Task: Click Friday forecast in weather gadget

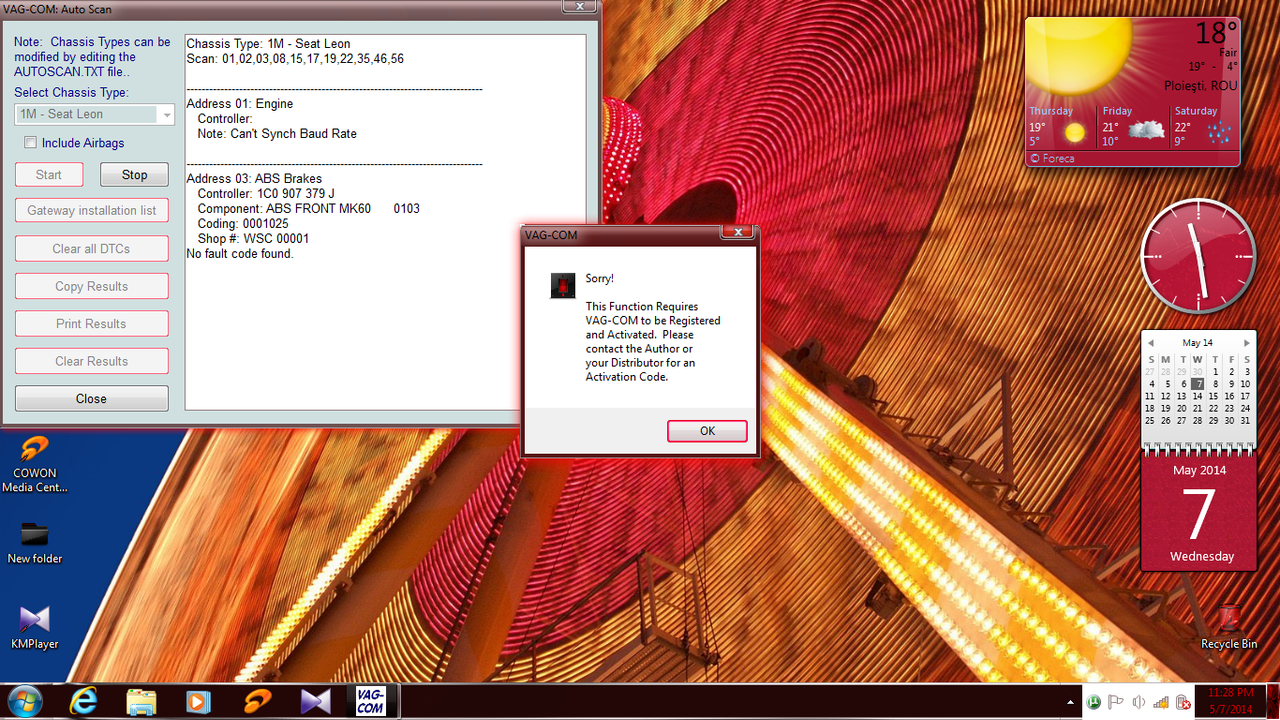Action: point(1133,126)
